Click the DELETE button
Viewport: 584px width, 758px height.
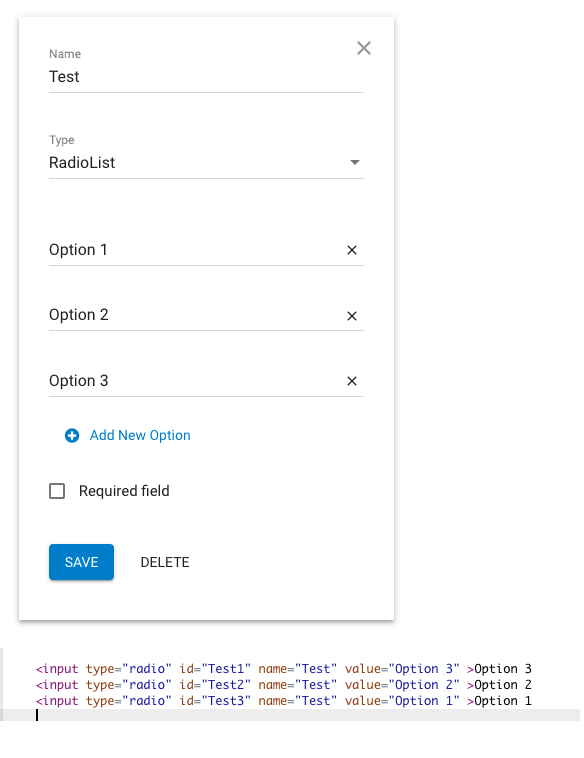pyautogui.click(x=165, y=562)
